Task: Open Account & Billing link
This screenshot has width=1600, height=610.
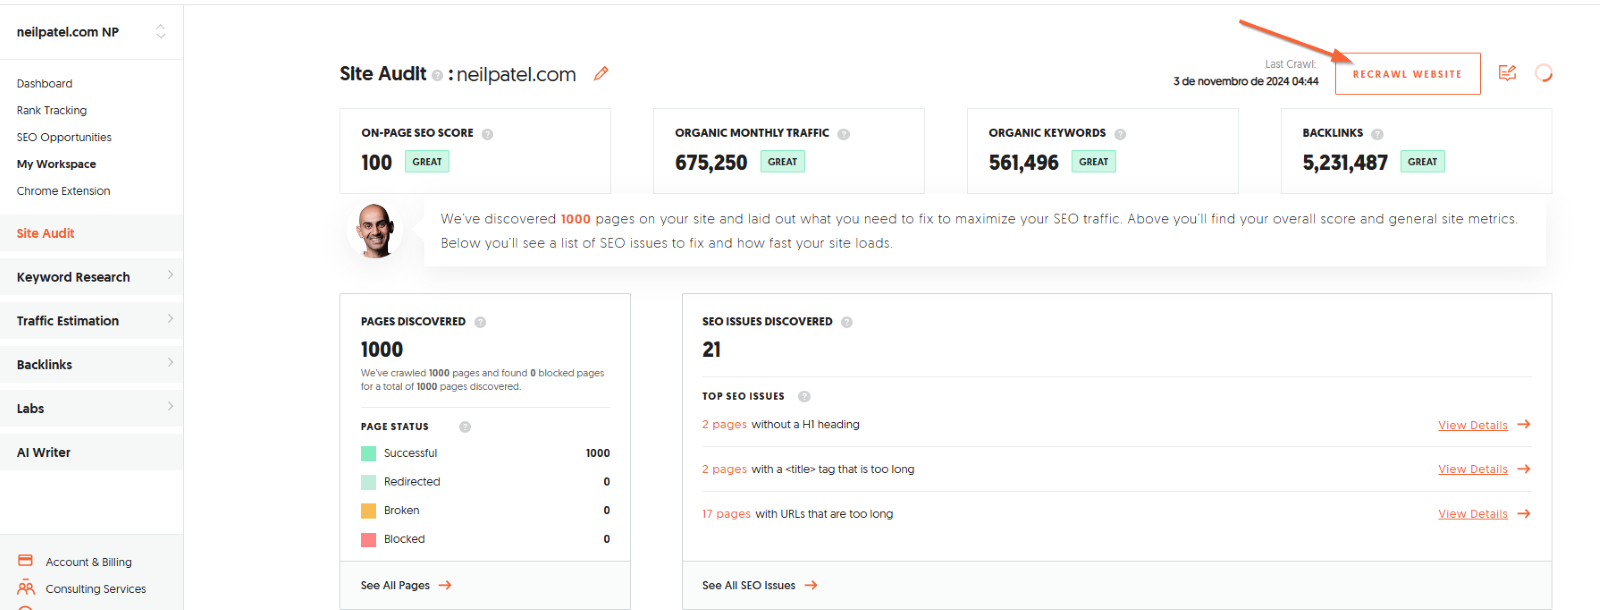Action: (88, 562)
